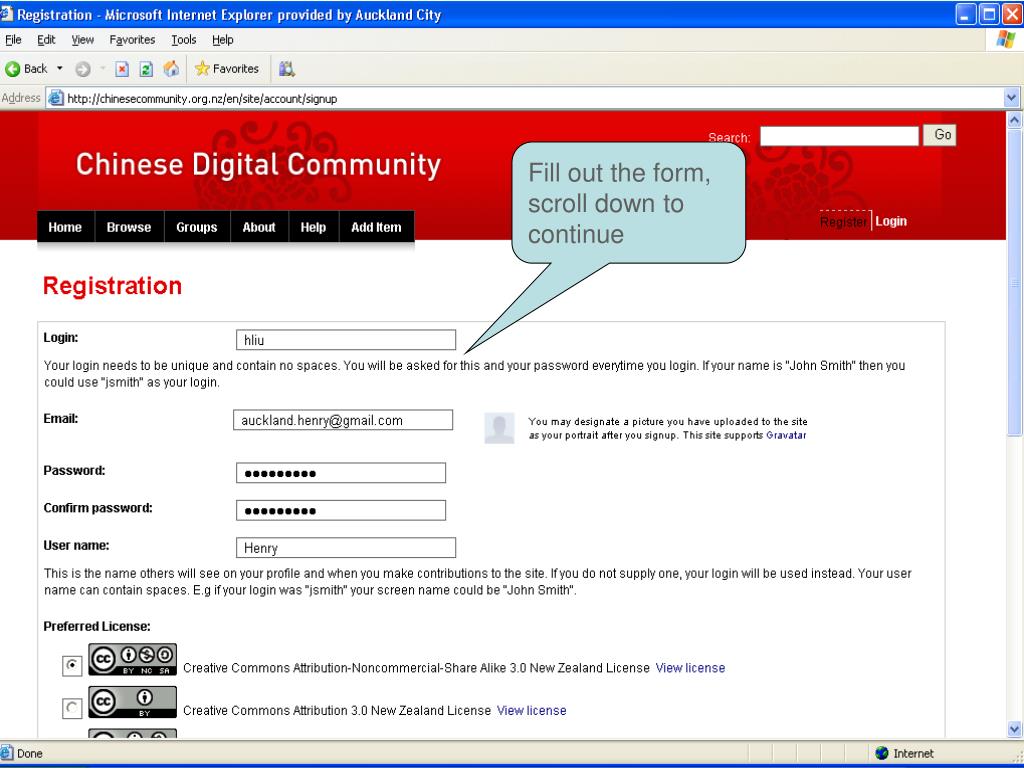
Task: Open the Add Item navigation tab
Action: click(376, 227)
